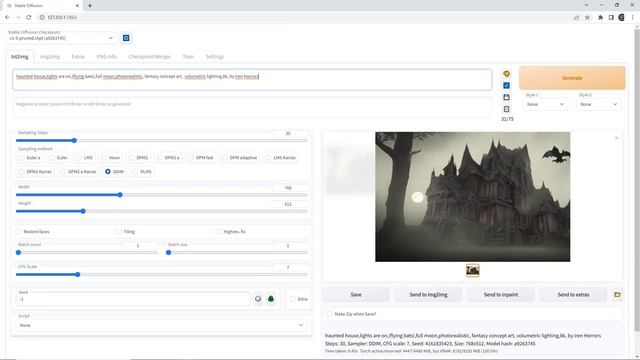Click the green recycle icon to reuse the last seed
Screen dimensions: 640x360
[x=271, y=299]
